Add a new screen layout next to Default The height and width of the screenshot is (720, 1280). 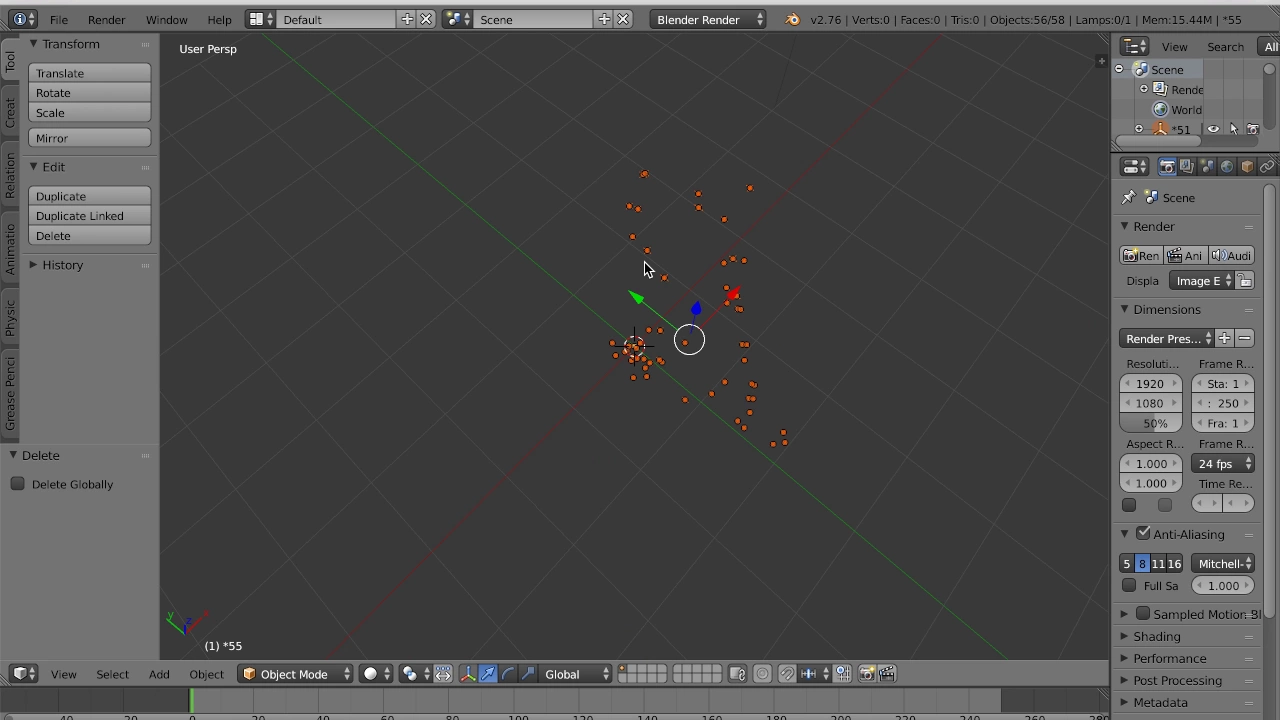click(x=407, y=19)
